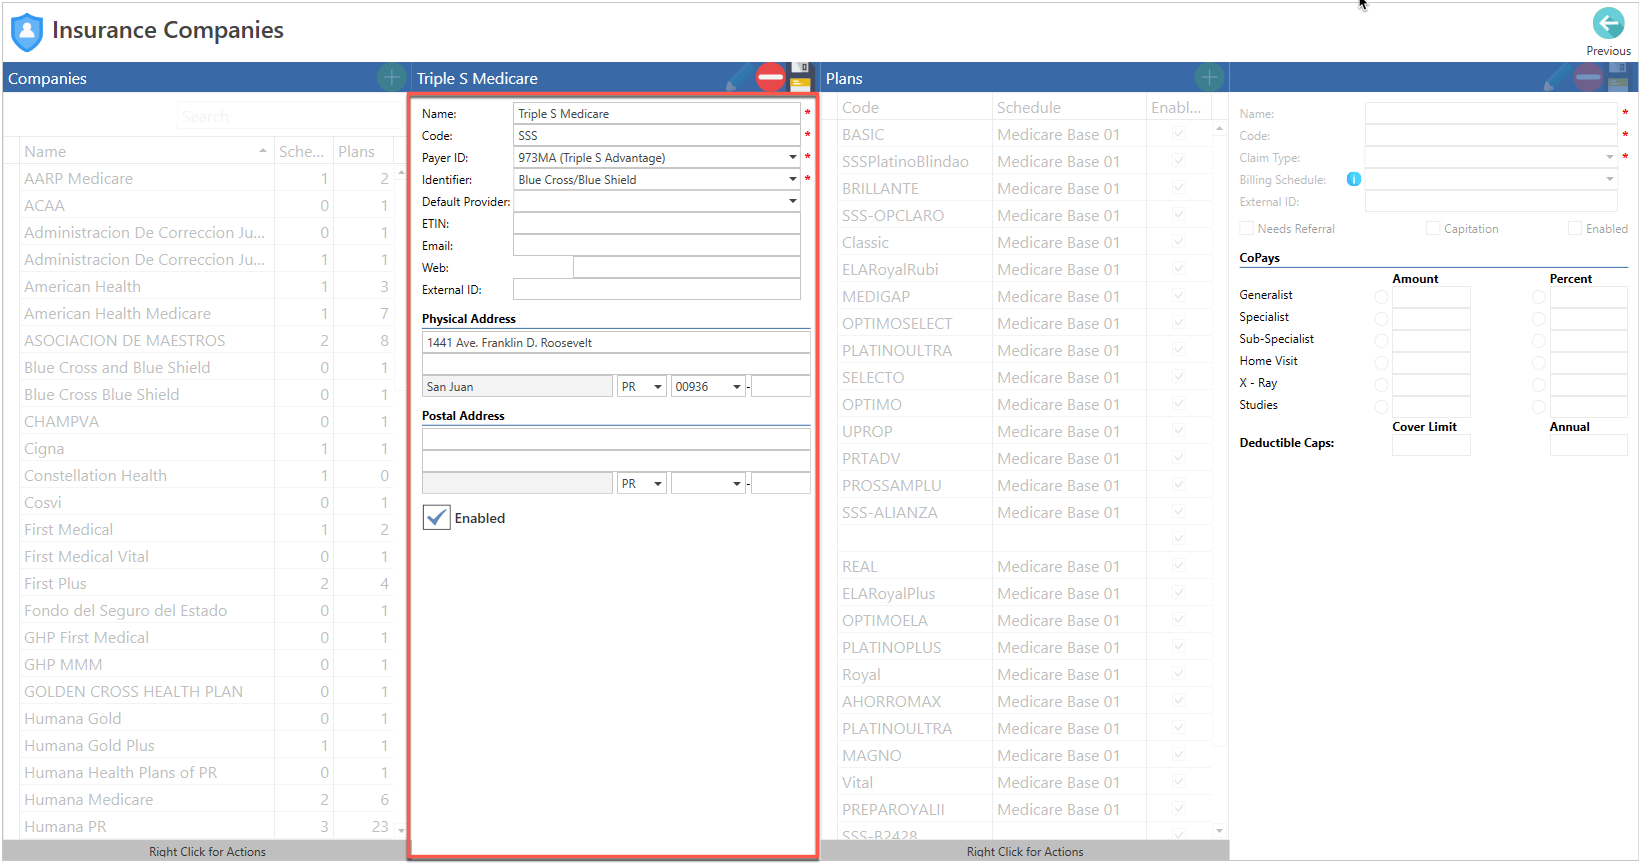Save plan details with the floppy icon

click(x=1618, y=77)
